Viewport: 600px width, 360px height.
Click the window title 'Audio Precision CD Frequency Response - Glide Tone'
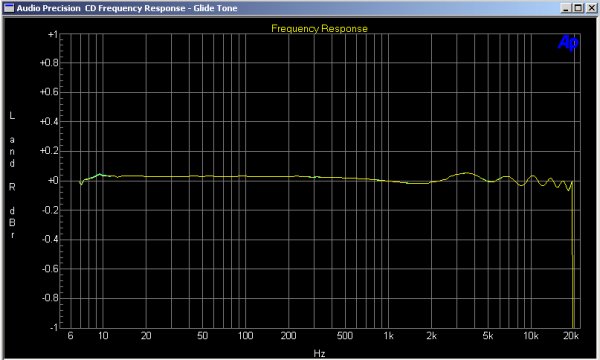point(127,8)
